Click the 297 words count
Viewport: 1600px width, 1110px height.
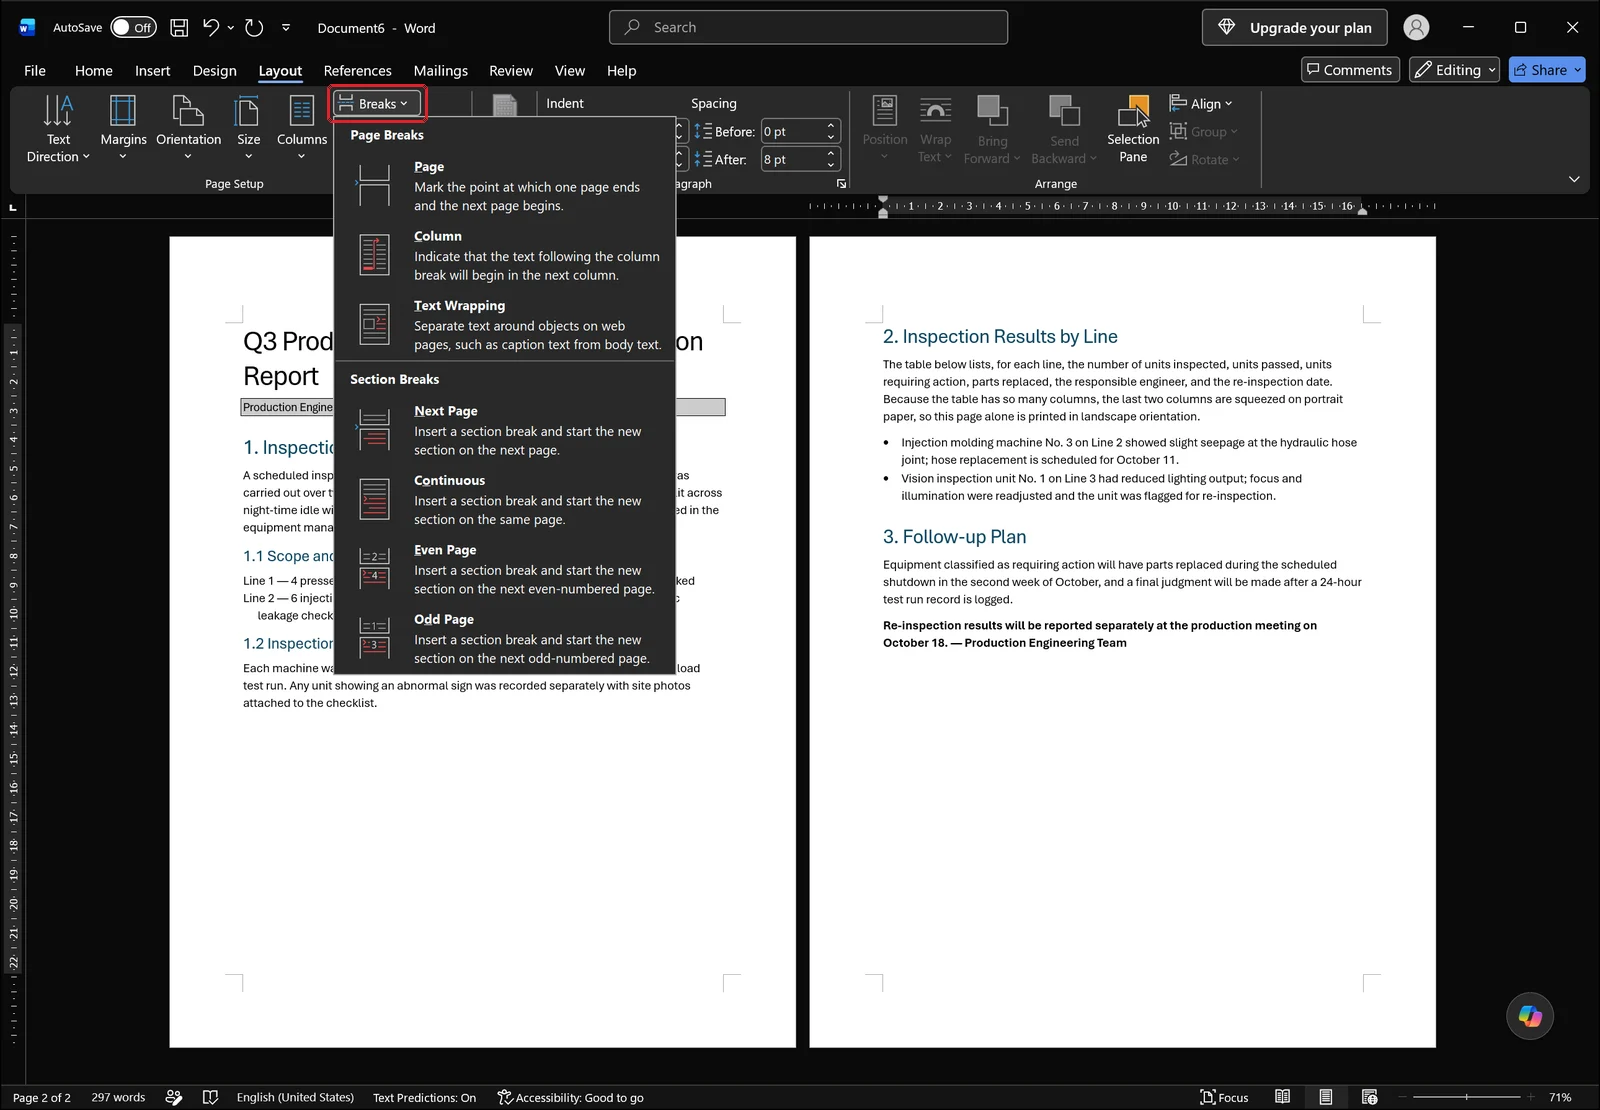click(118, 1097)
